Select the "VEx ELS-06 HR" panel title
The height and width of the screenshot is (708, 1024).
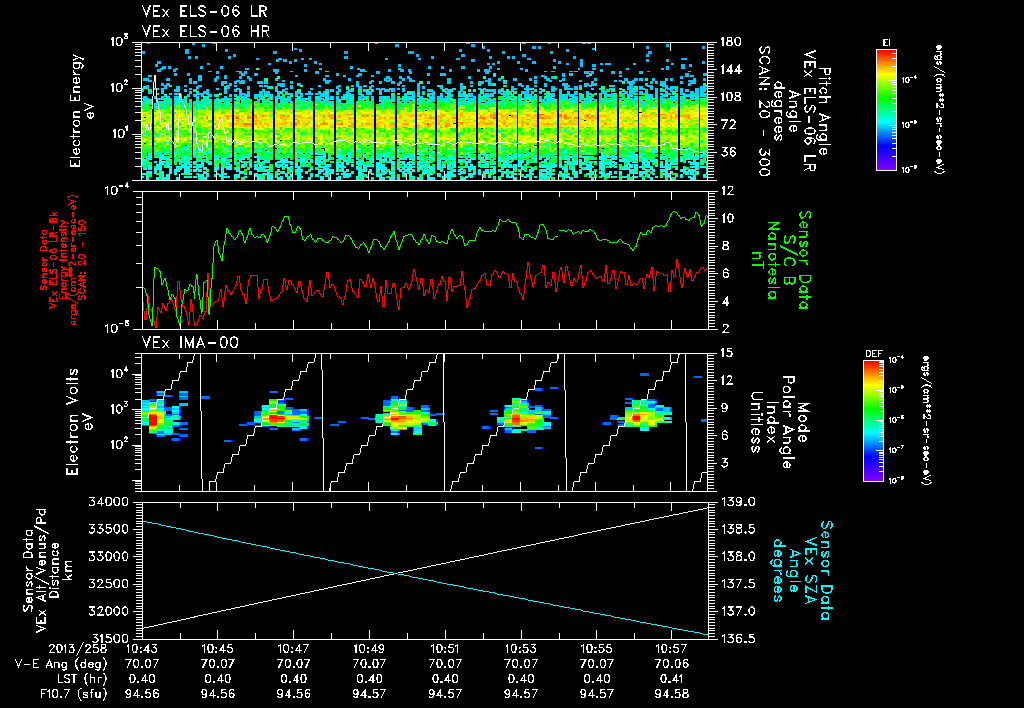click(x=205, y=31)
